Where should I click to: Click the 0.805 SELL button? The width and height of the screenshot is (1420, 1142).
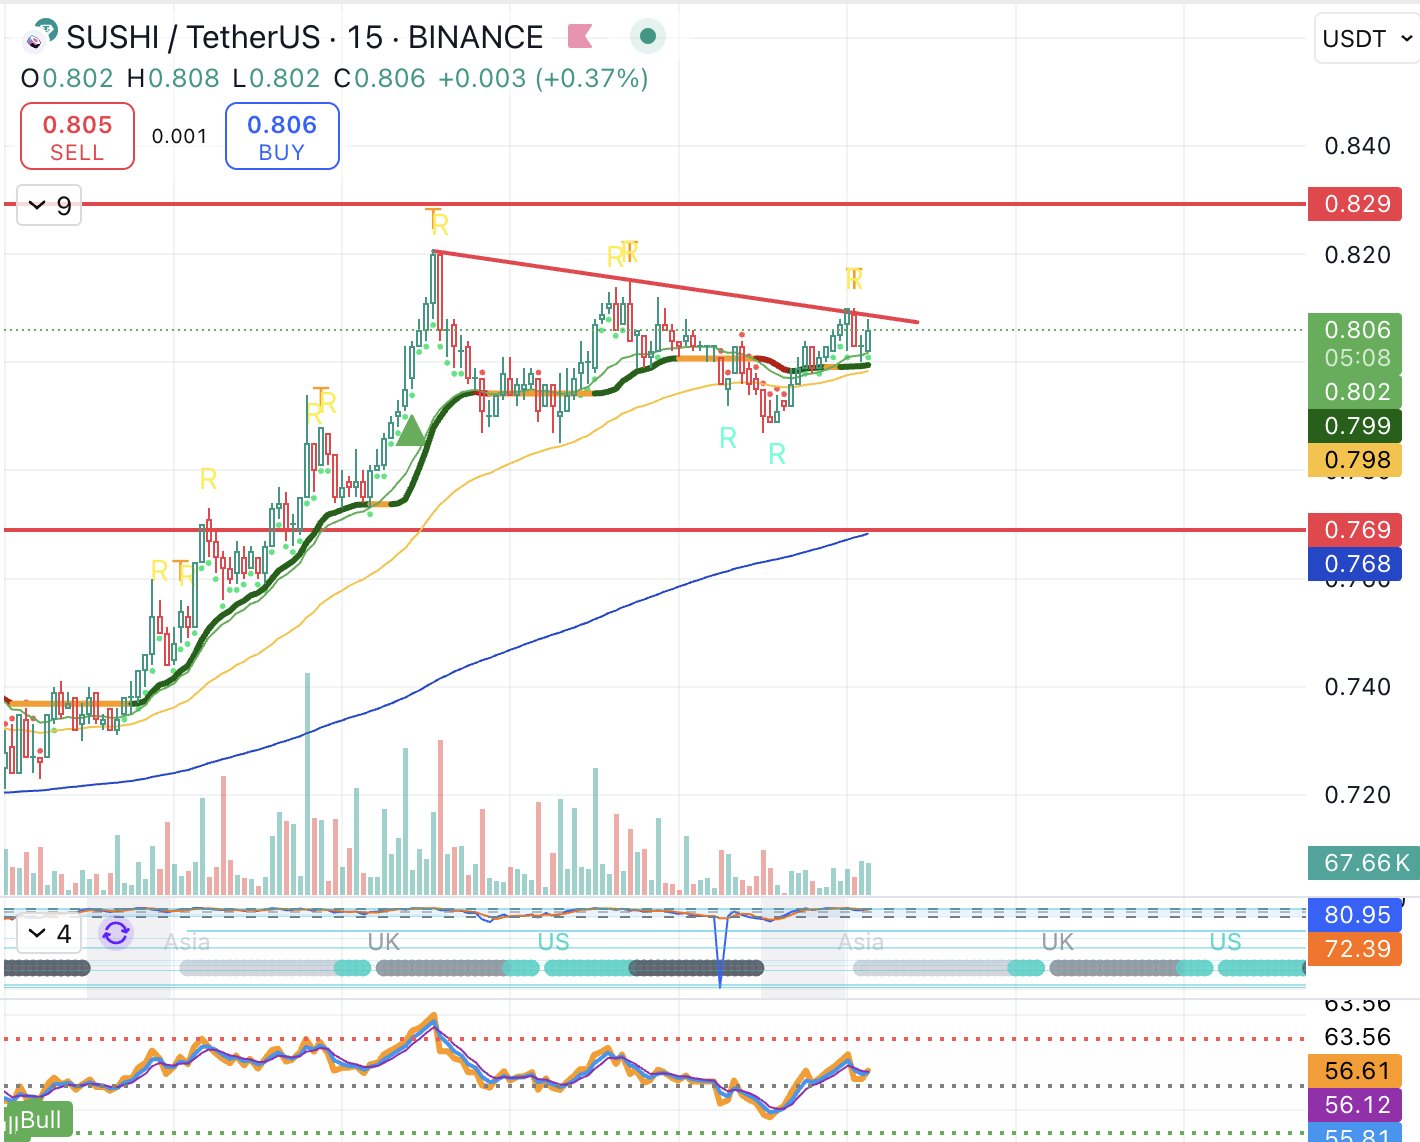tap(77, 137)
